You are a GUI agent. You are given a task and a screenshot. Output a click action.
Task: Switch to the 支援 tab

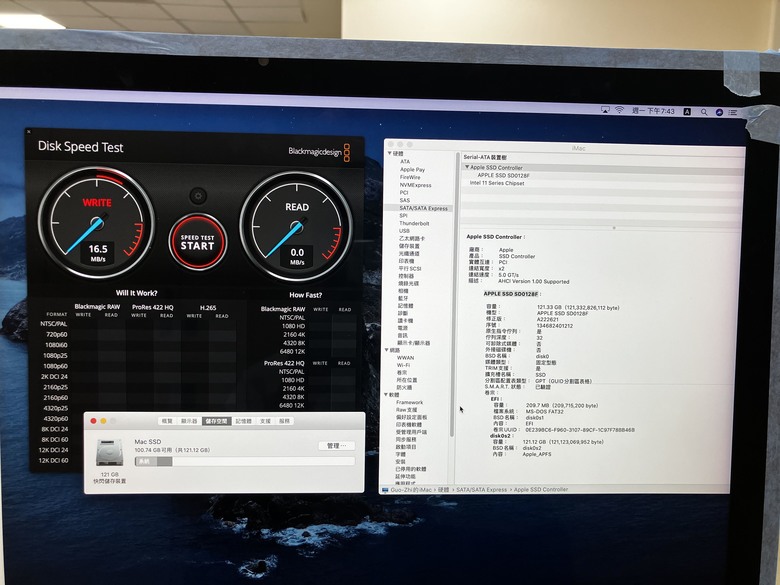pyautogui.click(x=265, y=421)
